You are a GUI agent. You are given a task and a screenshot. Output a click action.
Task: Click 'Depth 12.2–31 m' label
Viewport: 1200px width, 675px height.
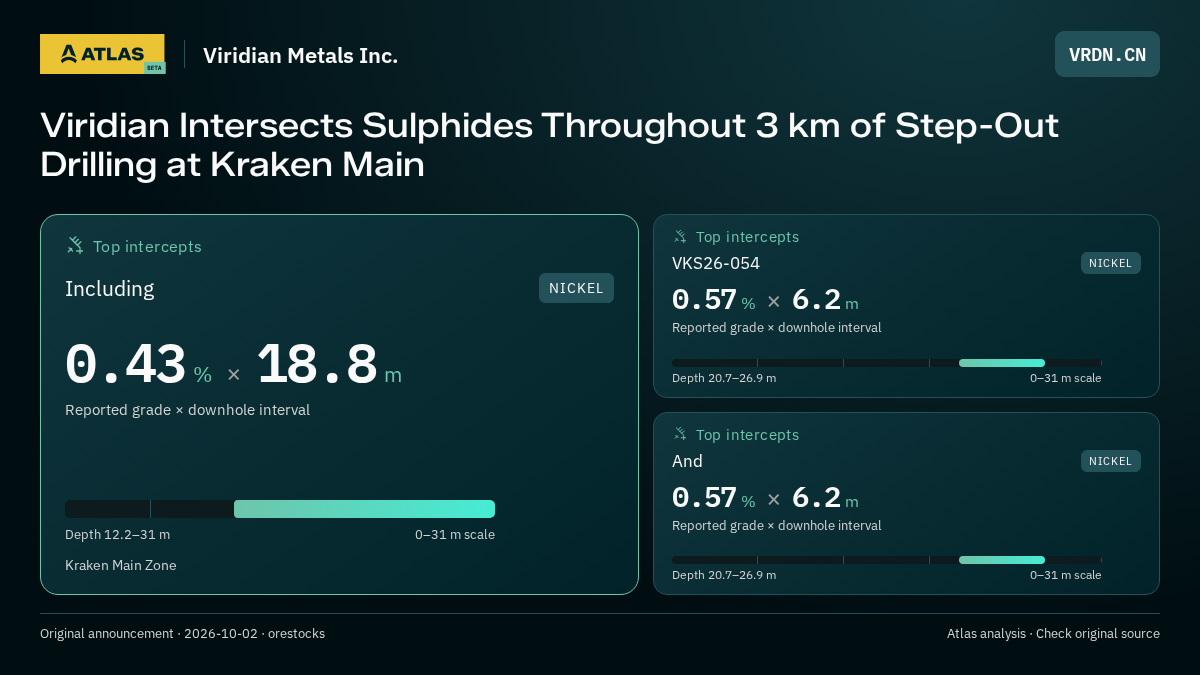117,534
